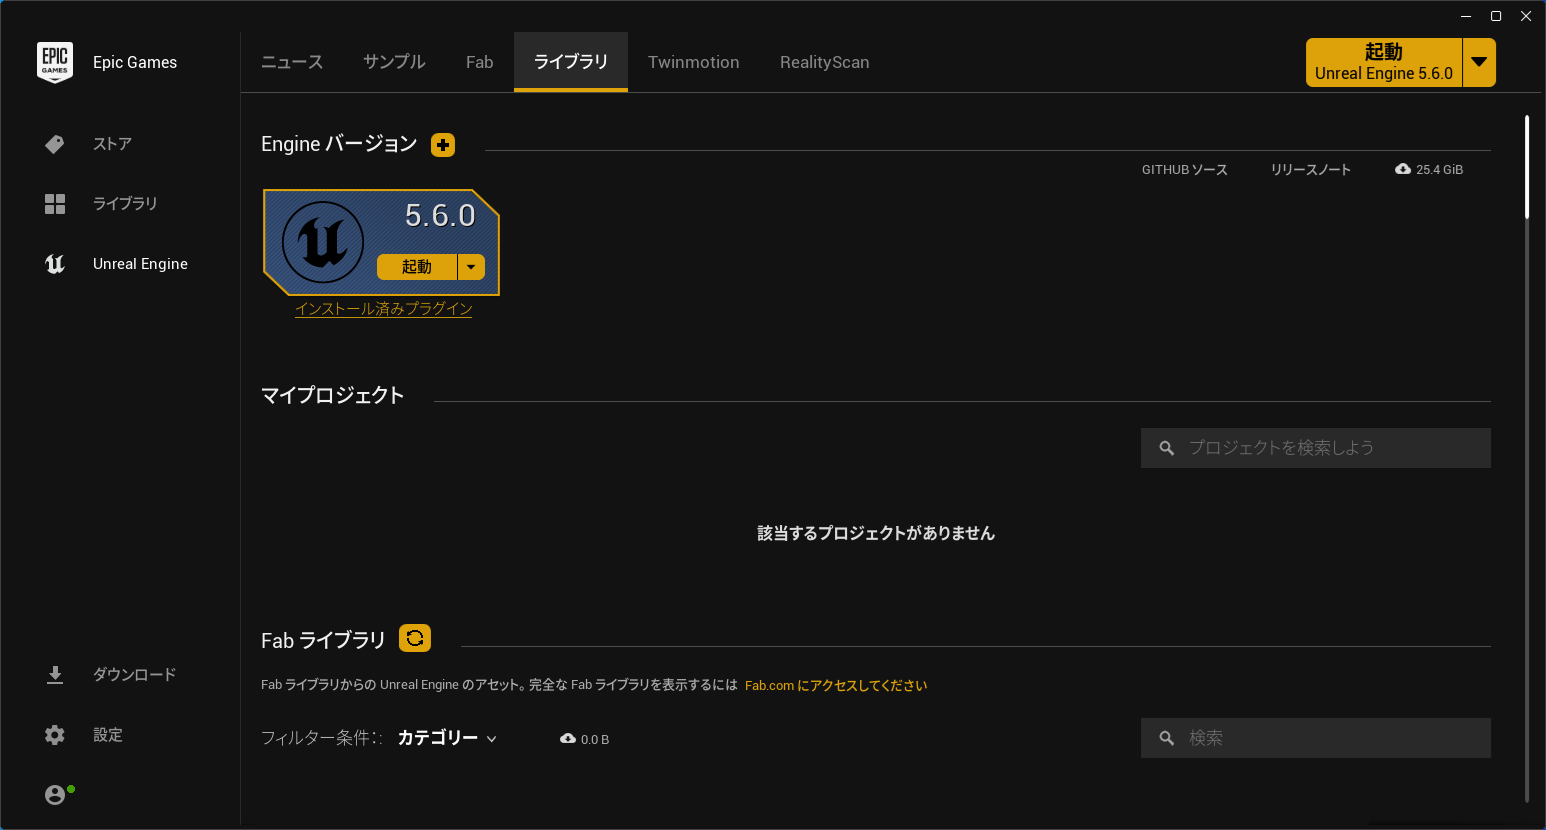Select Unreal Engine in the sidebar
This screenshot has height=830, width=1546.
140,264
